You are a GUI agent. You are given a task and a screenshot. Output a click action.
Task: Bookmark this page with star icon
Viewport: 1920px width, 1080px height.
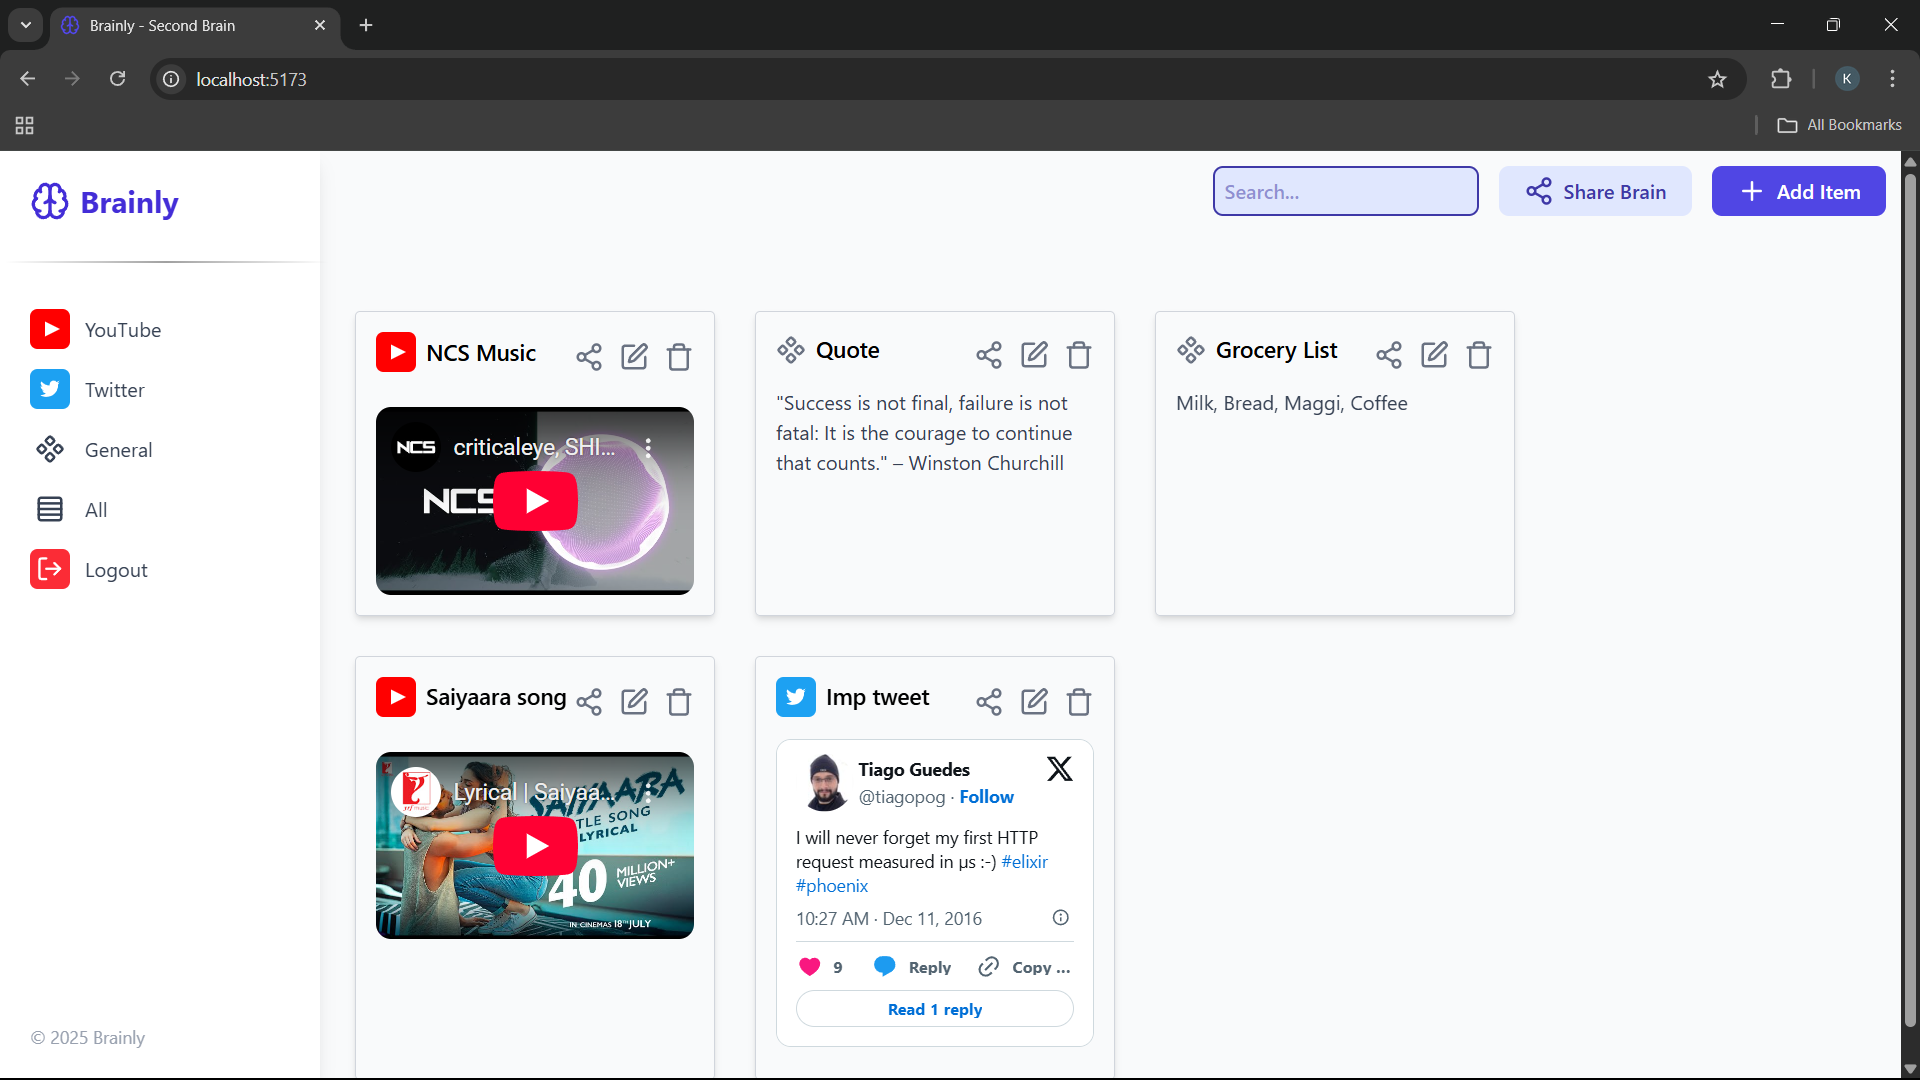coord(1717,79)
